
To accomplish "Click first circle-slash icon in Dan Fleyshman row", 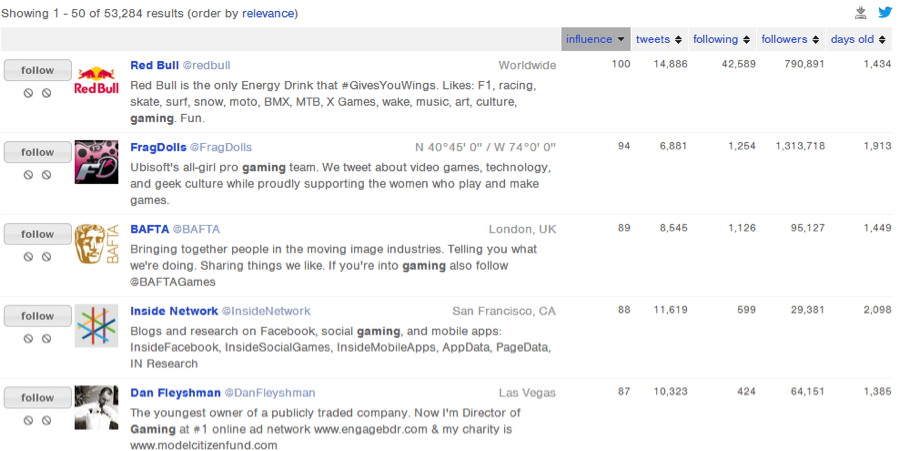I will point(28,421).
